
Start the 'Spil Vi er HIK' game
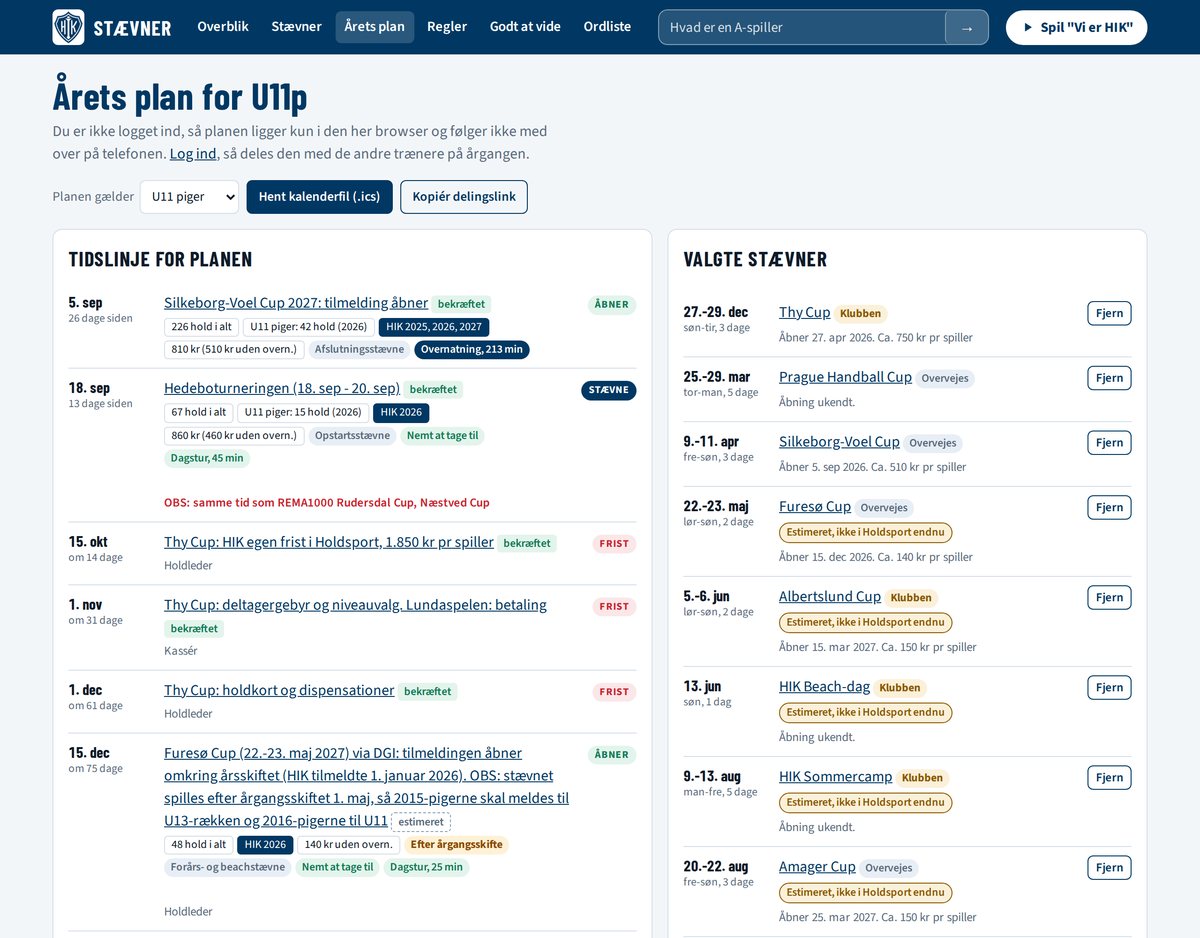coord(1076,27)
